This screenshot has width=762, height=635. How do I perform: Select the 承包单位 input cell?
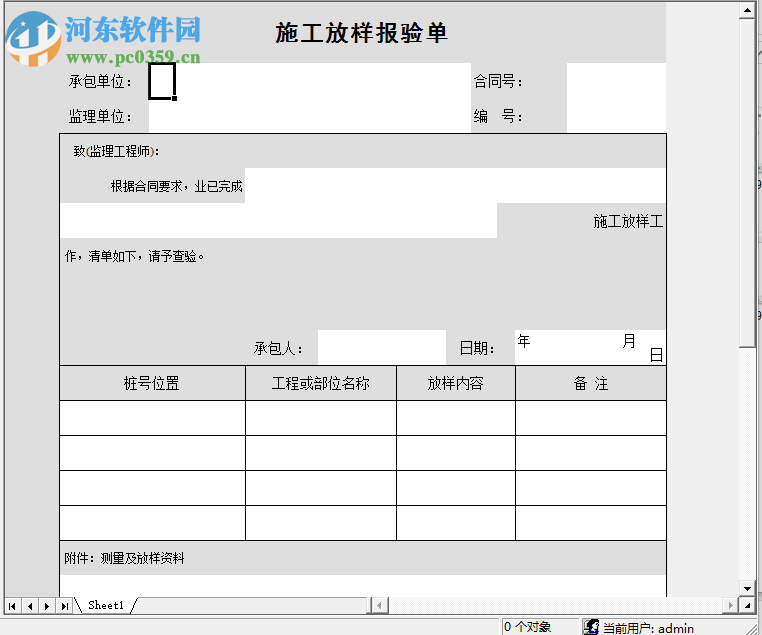310,81
